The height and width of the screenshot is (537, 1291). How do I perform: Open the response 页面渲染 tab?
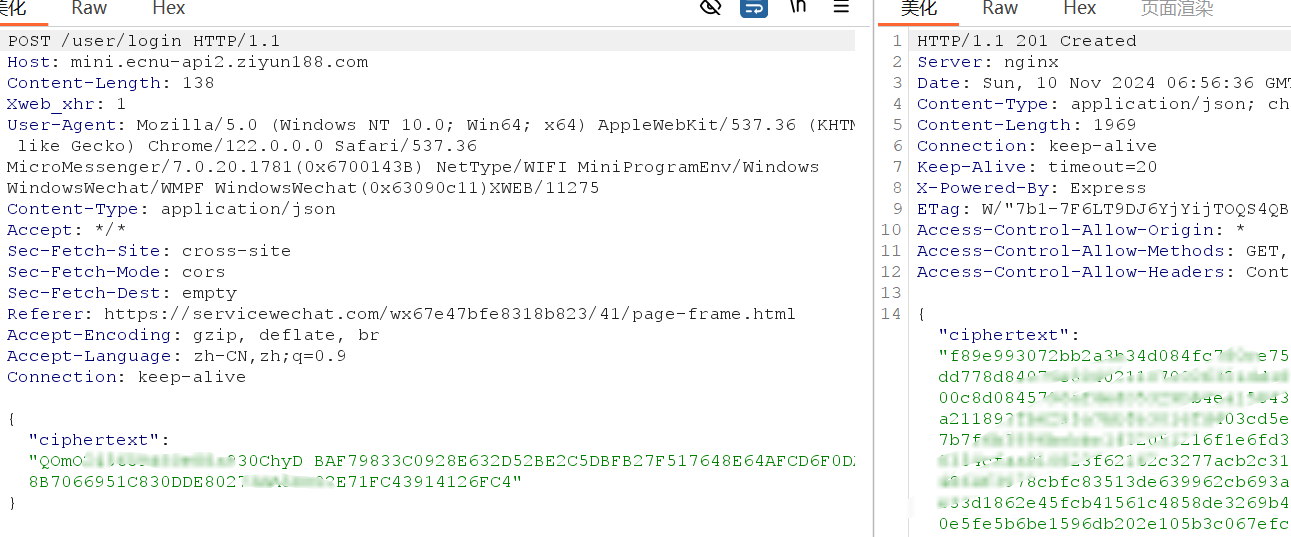1177,9
